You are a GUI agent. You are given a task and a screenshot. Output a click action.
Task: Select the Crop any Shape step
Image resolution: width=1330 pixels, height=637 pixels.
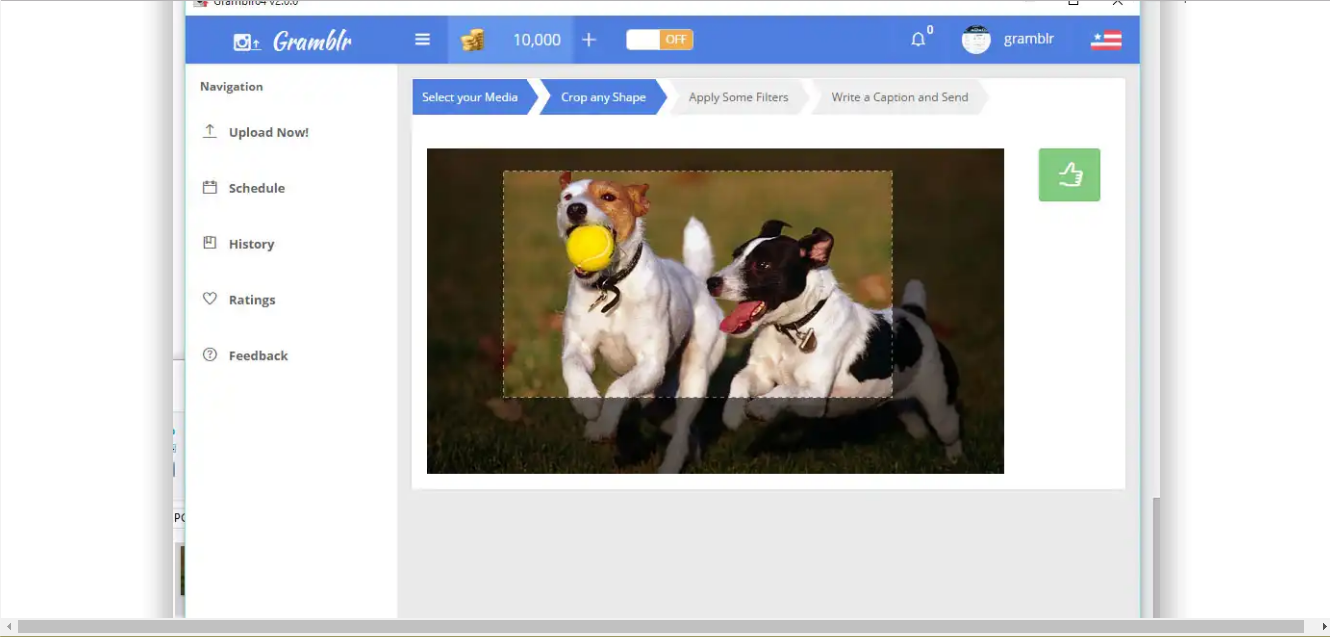(603, 97)
